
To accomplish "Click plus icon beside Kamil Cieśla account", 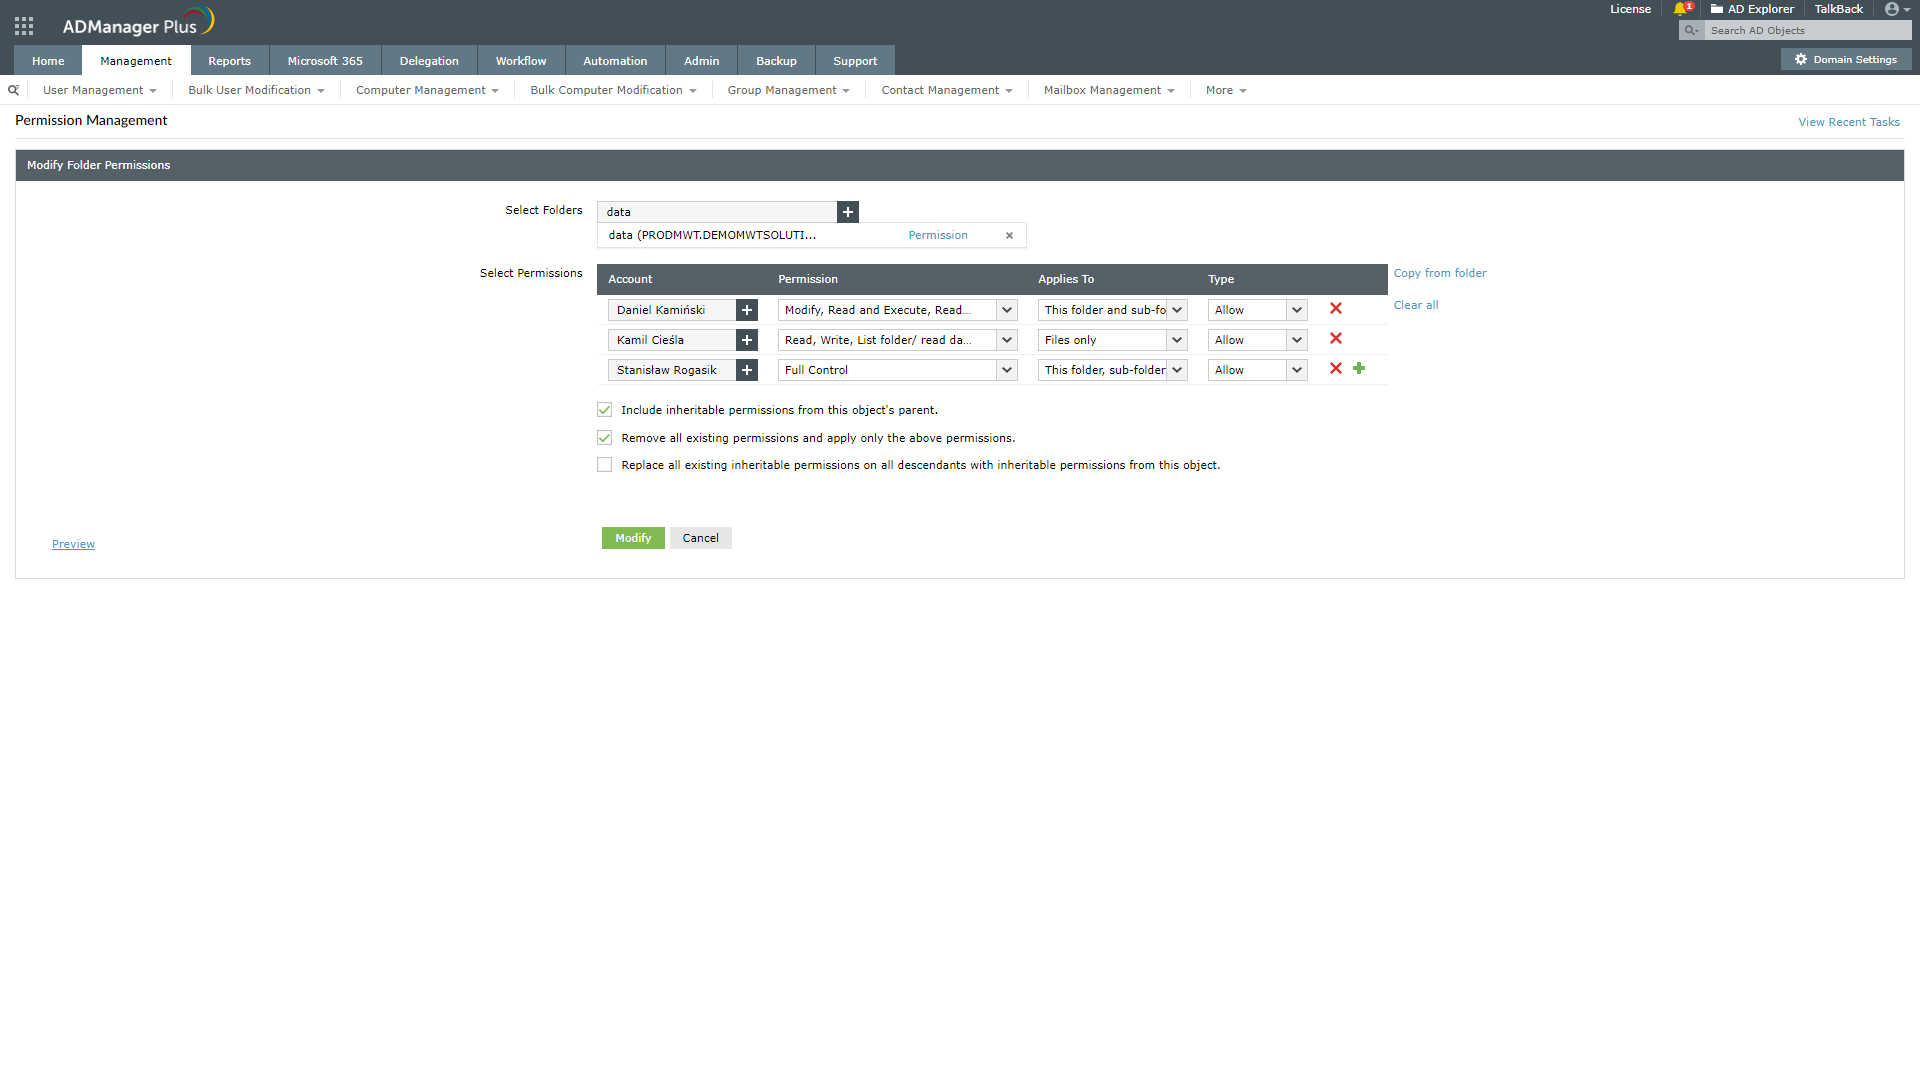I will click(747, 340).
